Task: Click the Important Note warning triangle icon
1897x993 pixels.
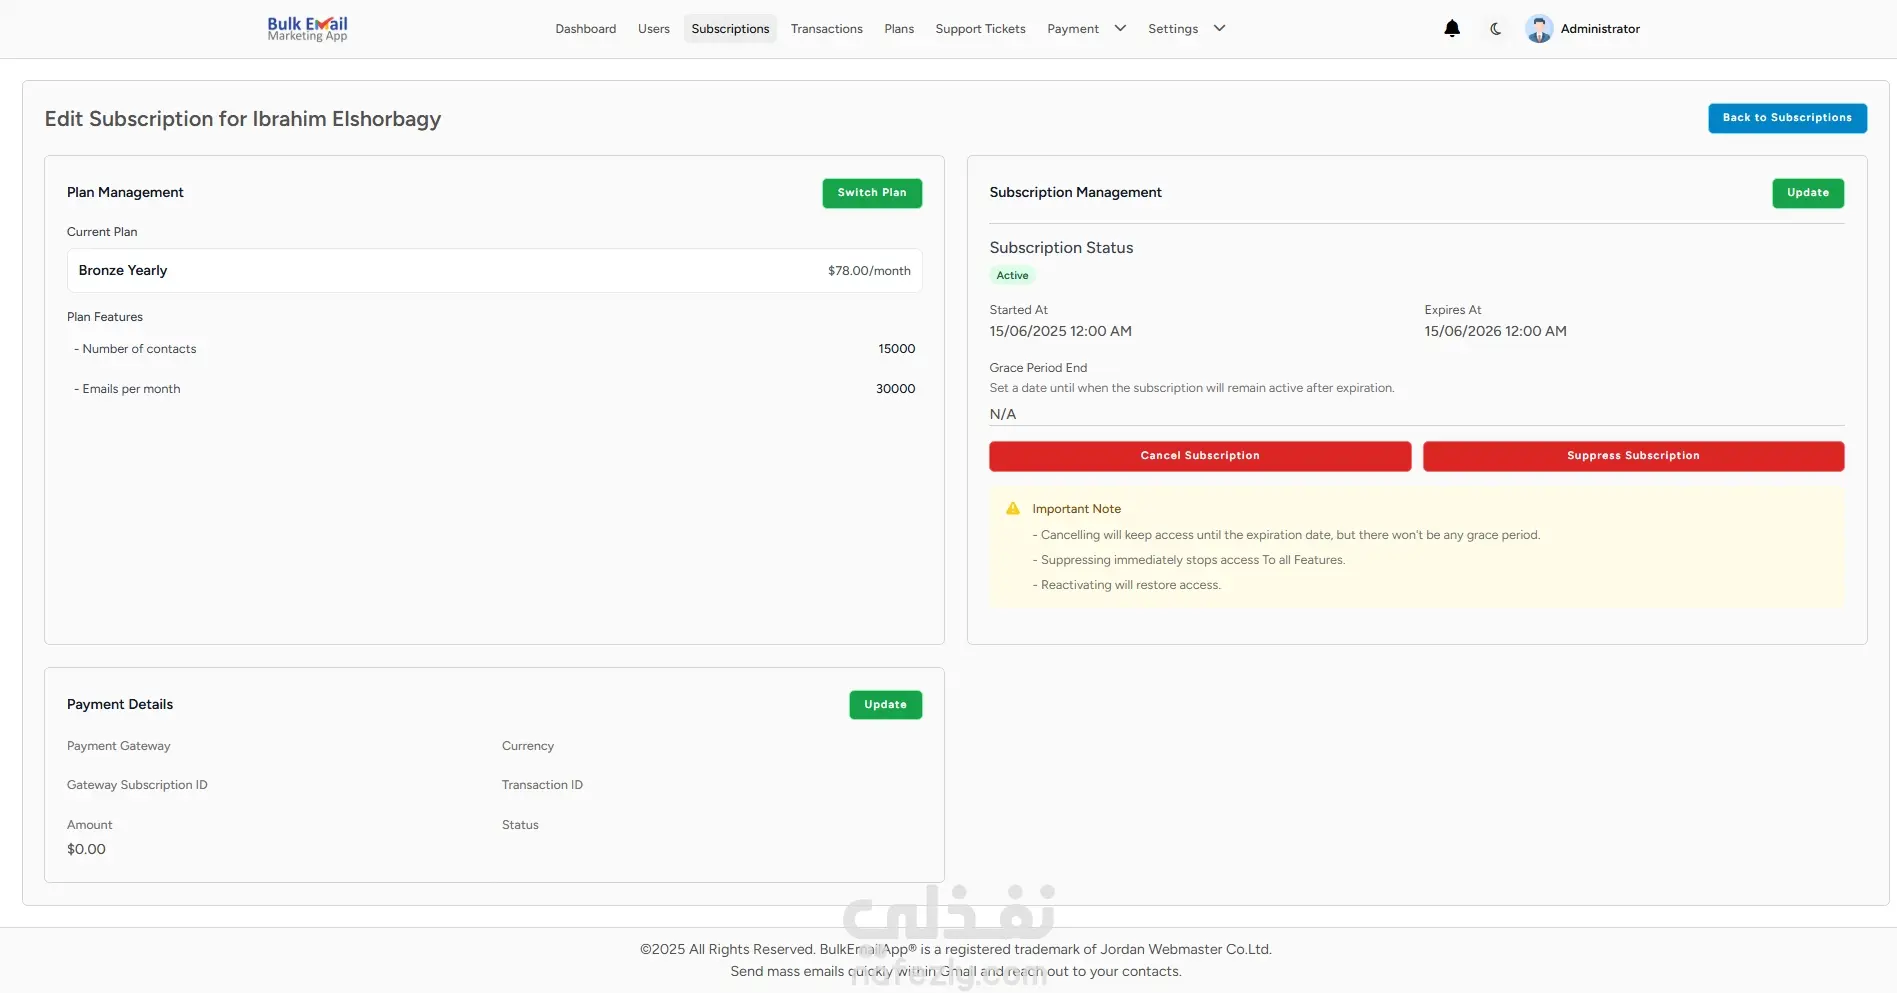Action: [x=1013, y=508]
